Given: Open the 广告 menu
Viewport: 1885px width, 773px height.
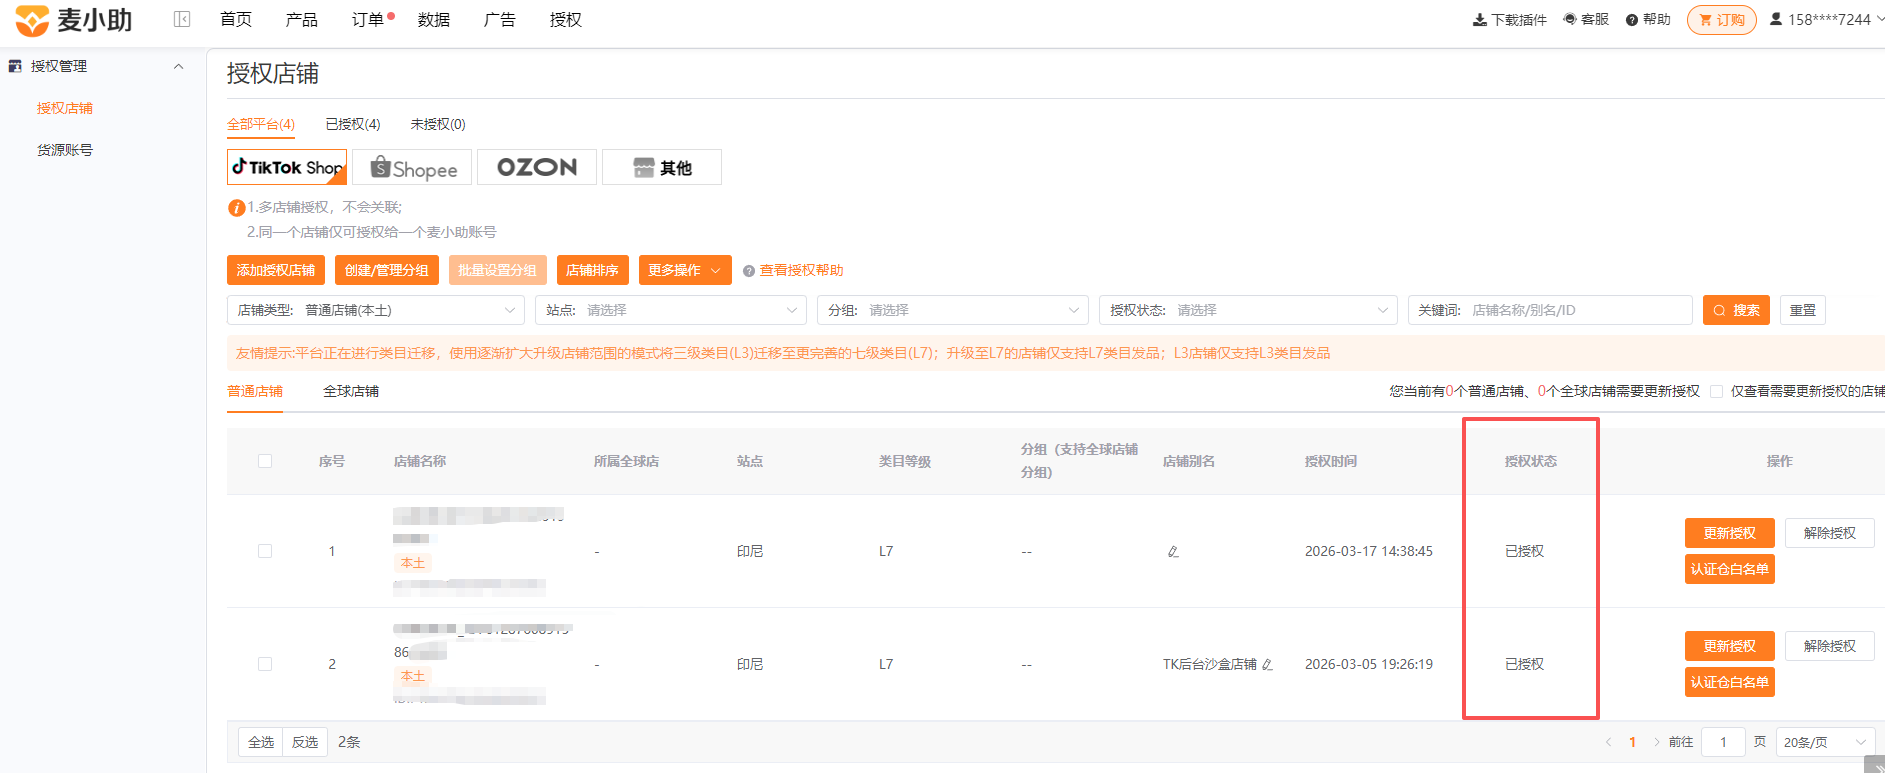Looking at the screenshot, I should (x=500, y=19).
